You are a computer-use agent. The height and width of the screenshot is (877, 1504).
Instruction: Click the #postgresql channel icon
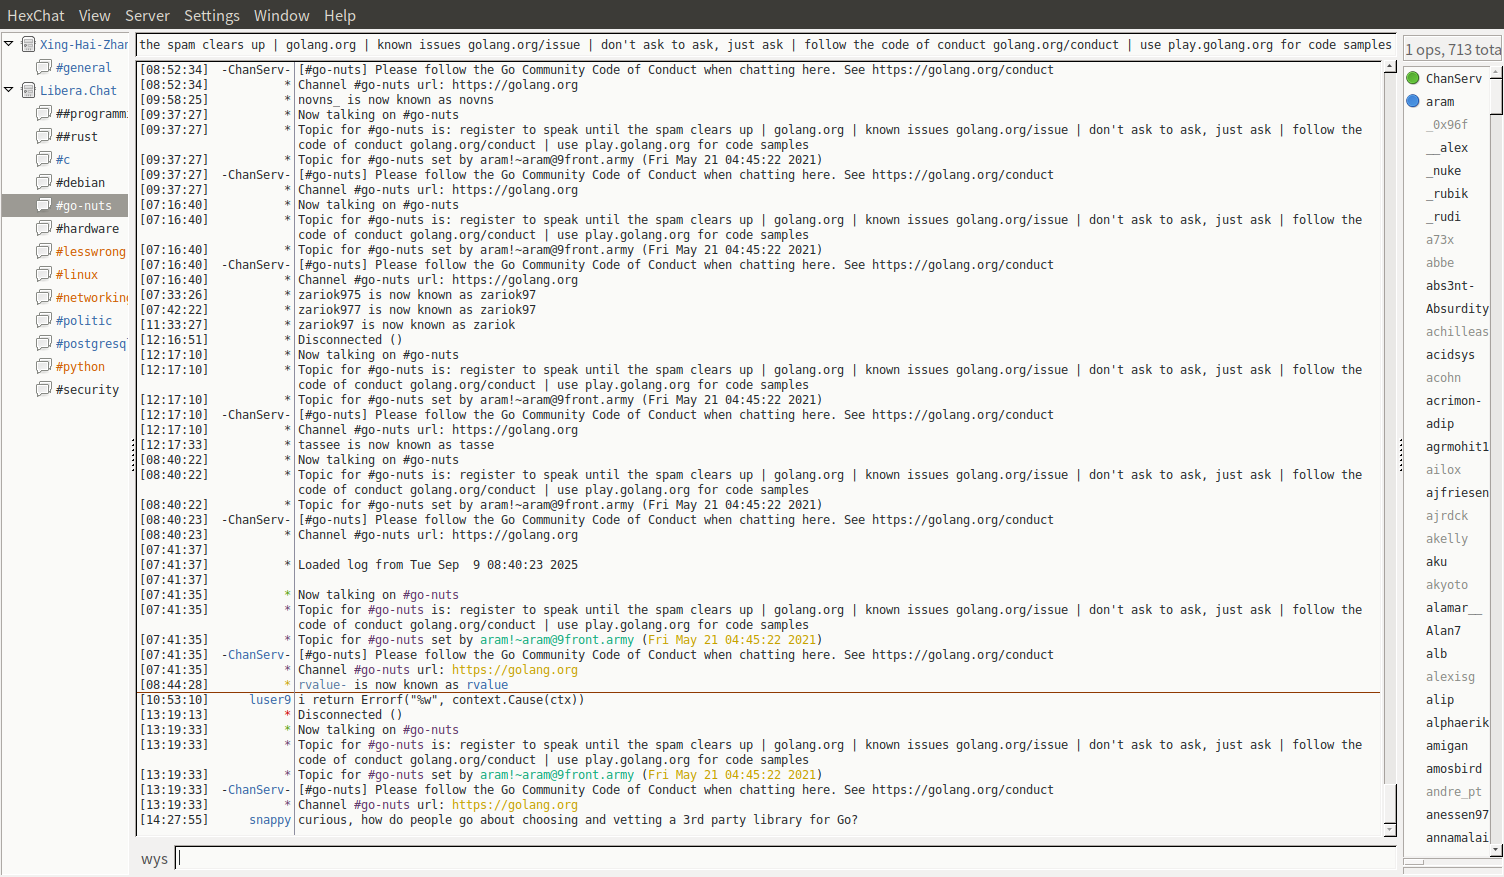(x=44, y=343)
